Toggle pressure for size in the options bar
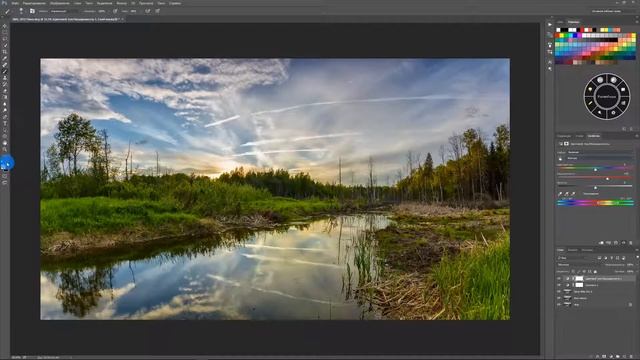 pos(158,11)
